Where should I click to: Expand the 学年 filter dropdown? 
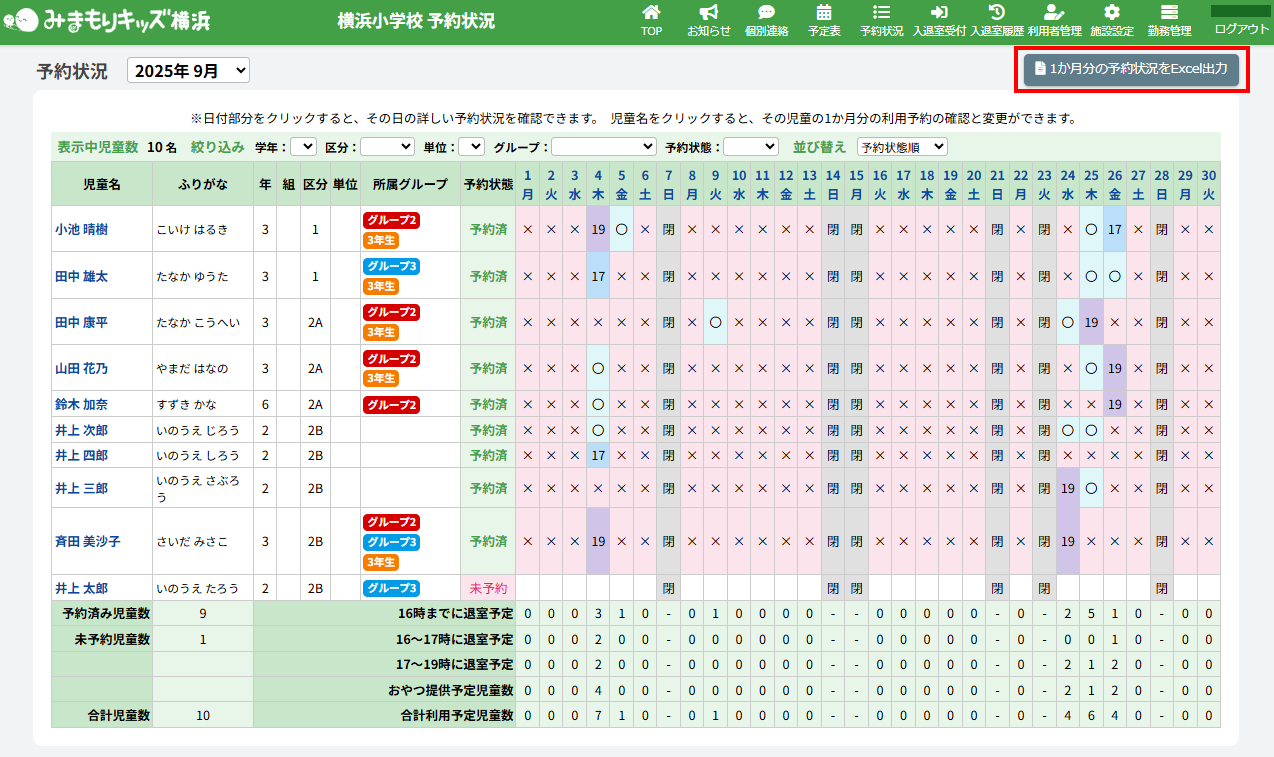[303, 147]
